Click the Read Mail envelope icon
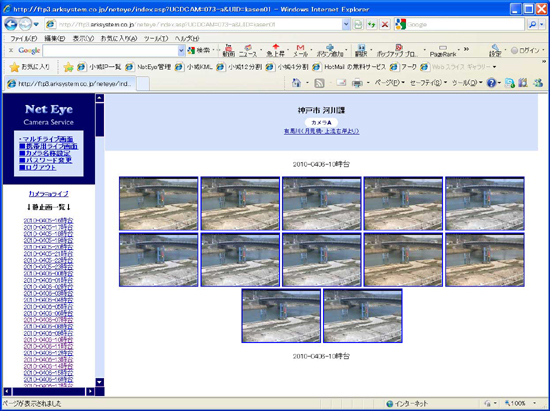The width and height of the screenshot is (550, 411). [x=341, y=83]
